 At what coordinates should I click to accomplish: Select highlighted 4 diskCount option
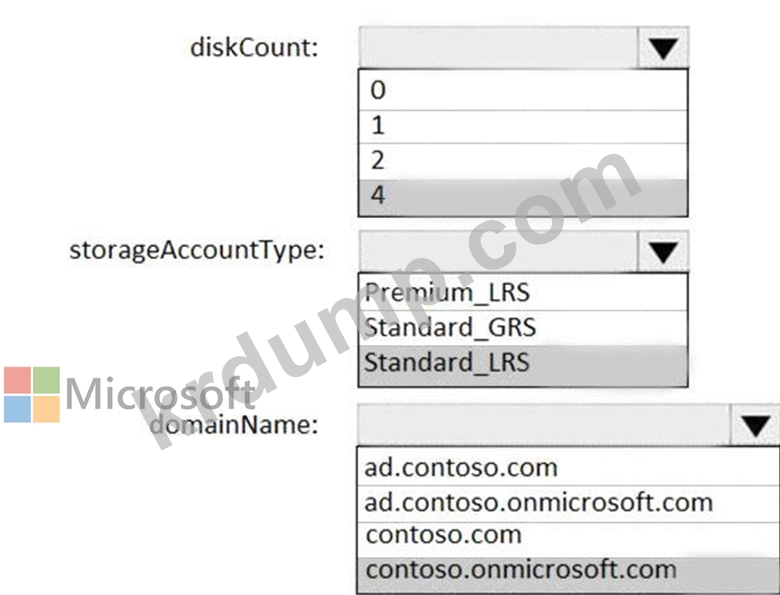coord(523,197)
